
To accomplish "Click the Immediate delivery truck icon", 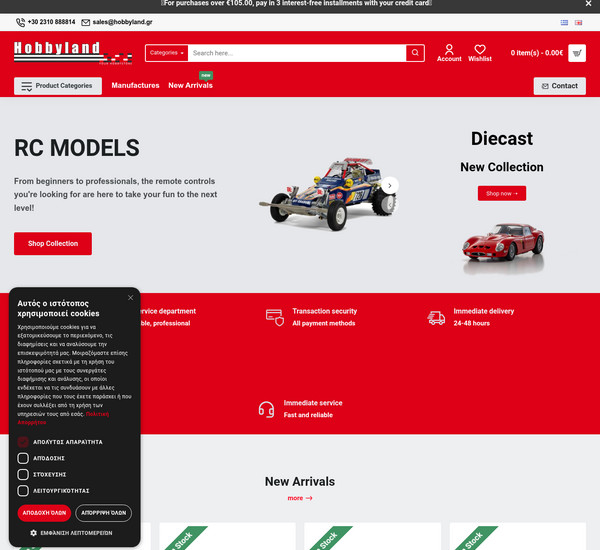I will 436,317.
